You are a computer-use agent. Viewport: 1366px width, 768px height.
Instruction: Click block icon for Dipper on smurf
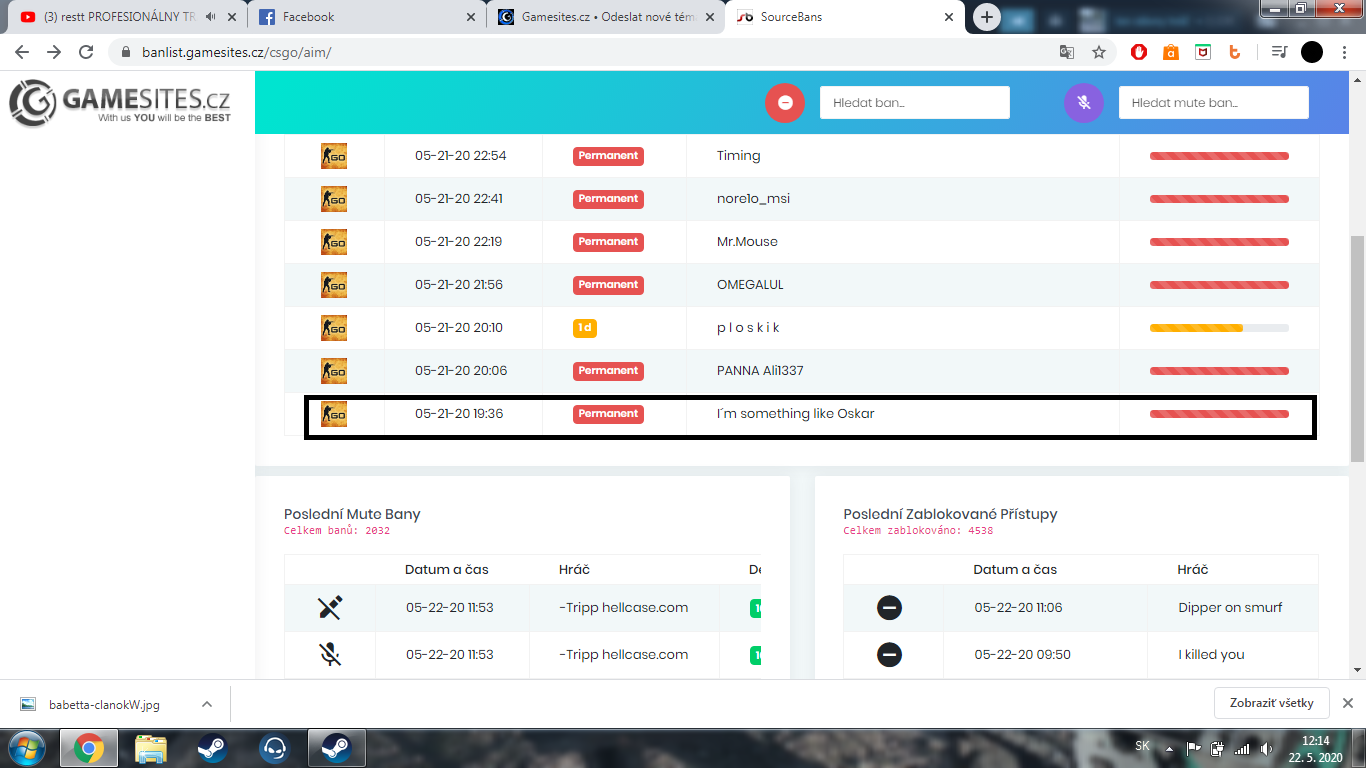pos(889,608)
